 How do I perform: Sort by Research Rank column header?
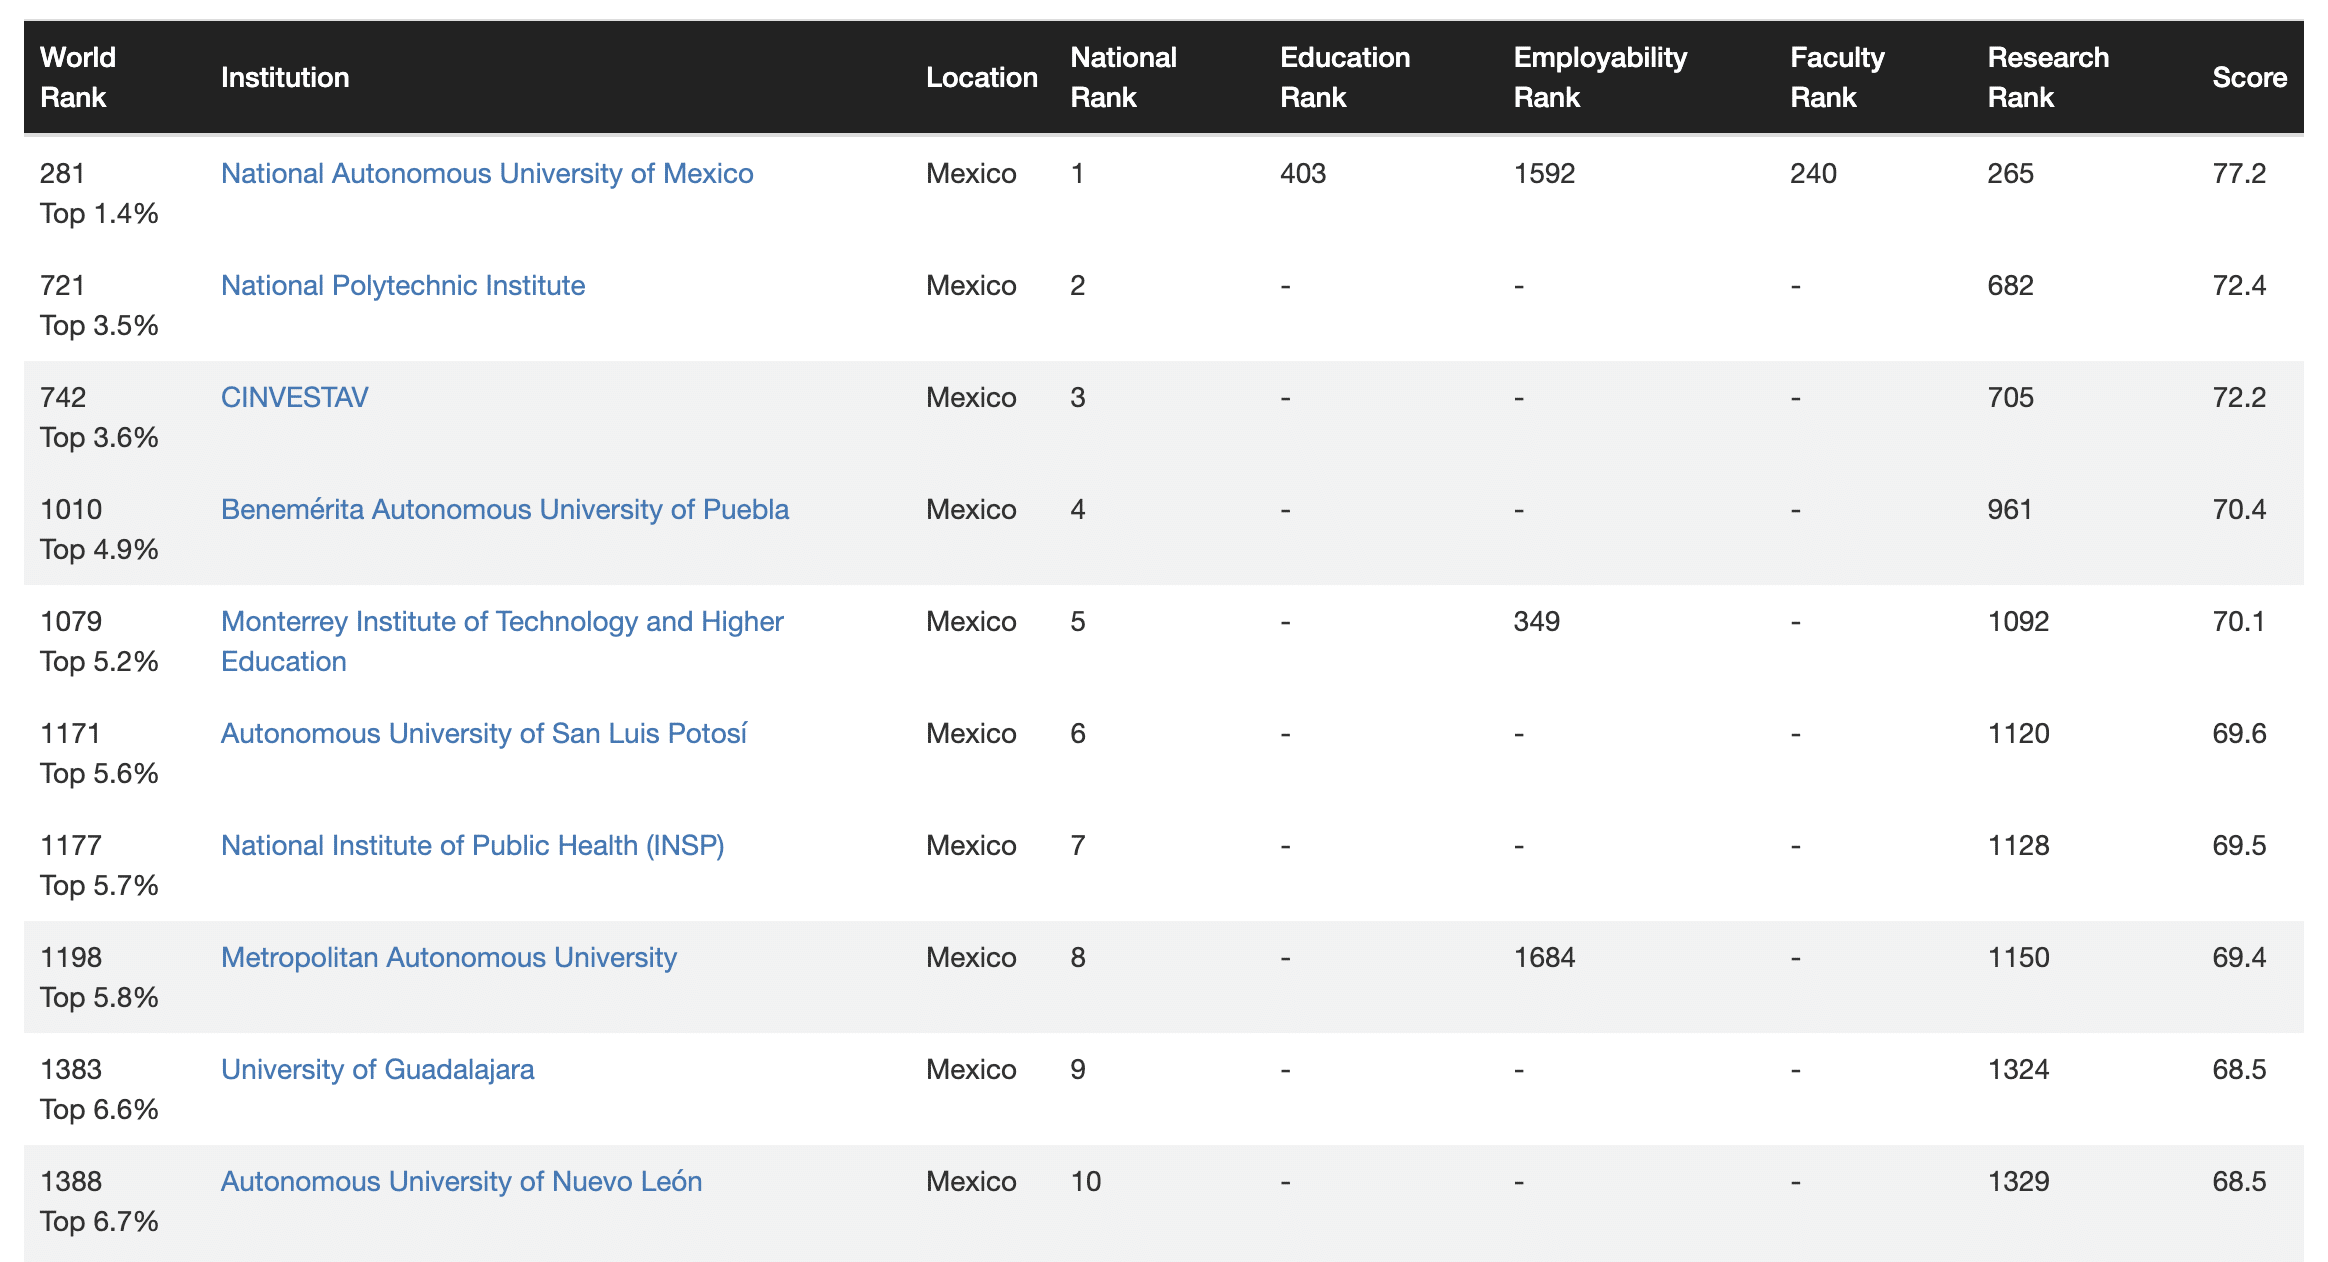[2048, 77]
